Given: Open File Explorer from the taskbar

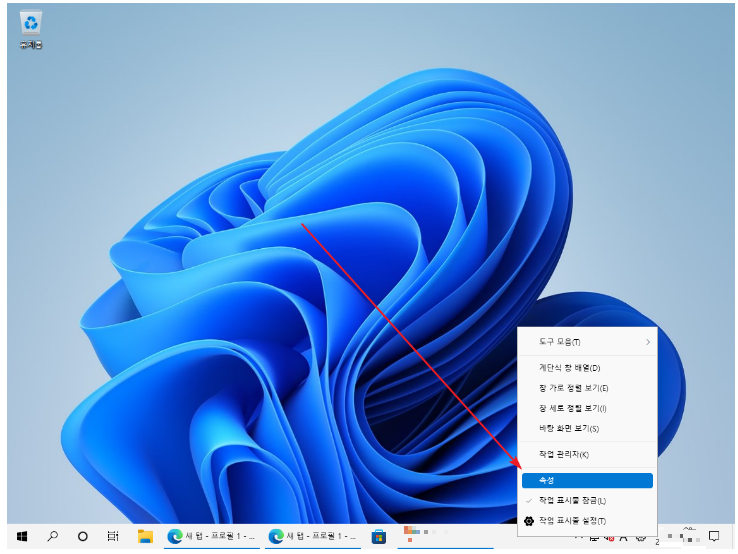Looking at the screenshot, I should [x=145, y=536].
